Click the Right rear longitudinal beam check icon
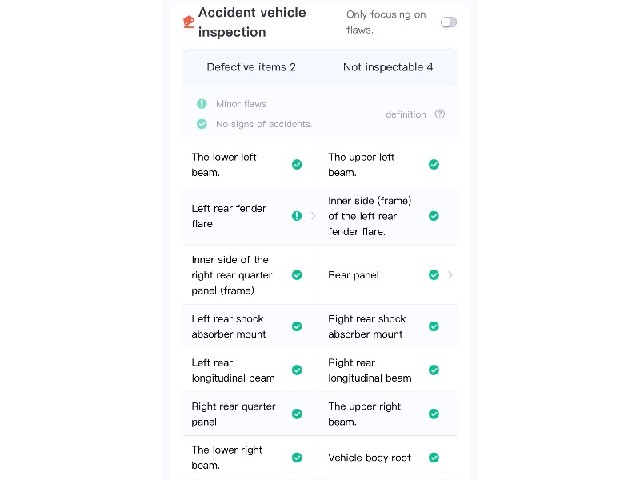Image resolution: width=640 pixels, height=480 pixels. tap(434, 370)
